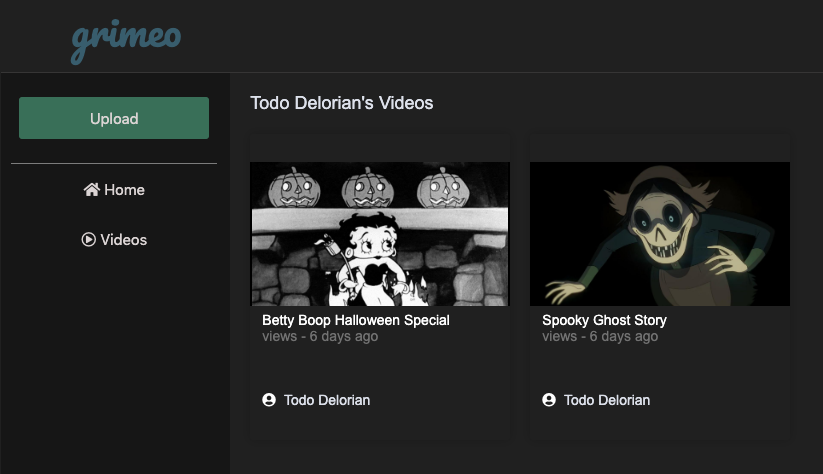Click the Betty Boop Halloween Special title
823x474 pixels.
pos(356,320)
